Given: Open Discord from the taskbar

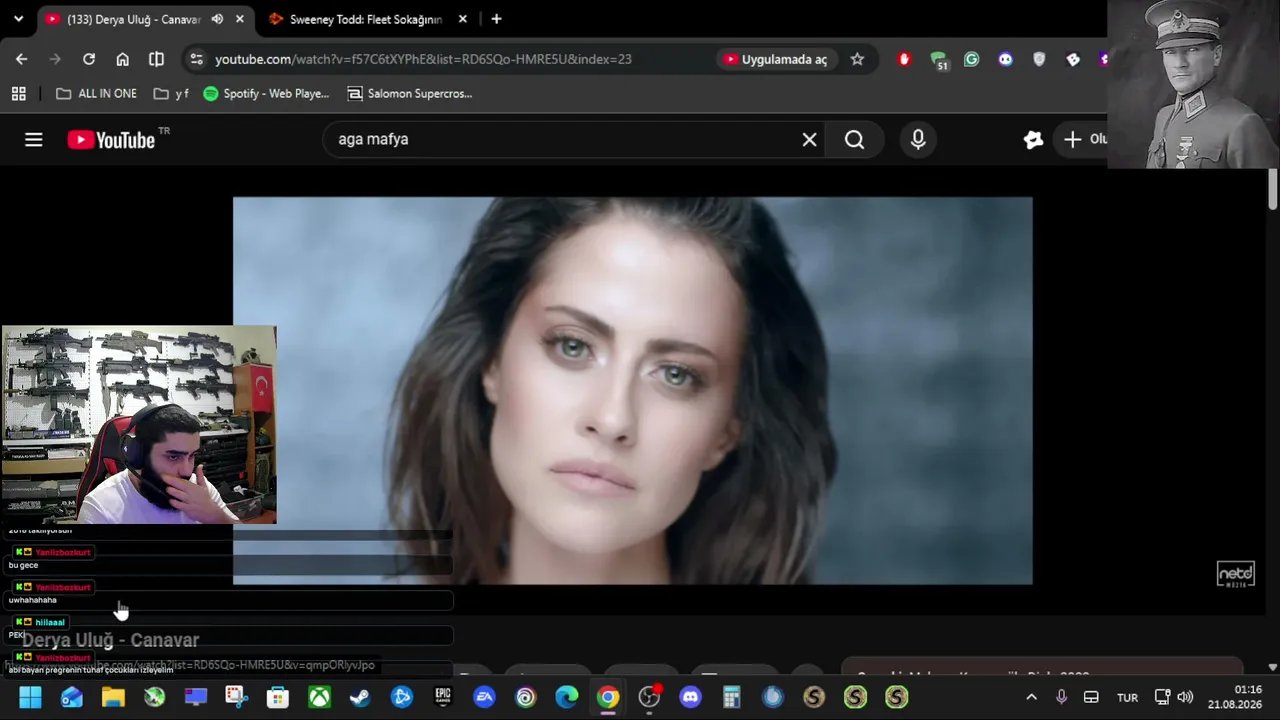Looking at the screenshot, I should (690, 697).
